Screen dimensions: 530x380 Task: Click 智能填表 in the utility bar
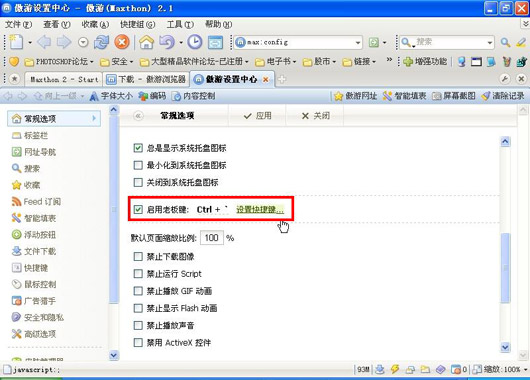point(404,96)
